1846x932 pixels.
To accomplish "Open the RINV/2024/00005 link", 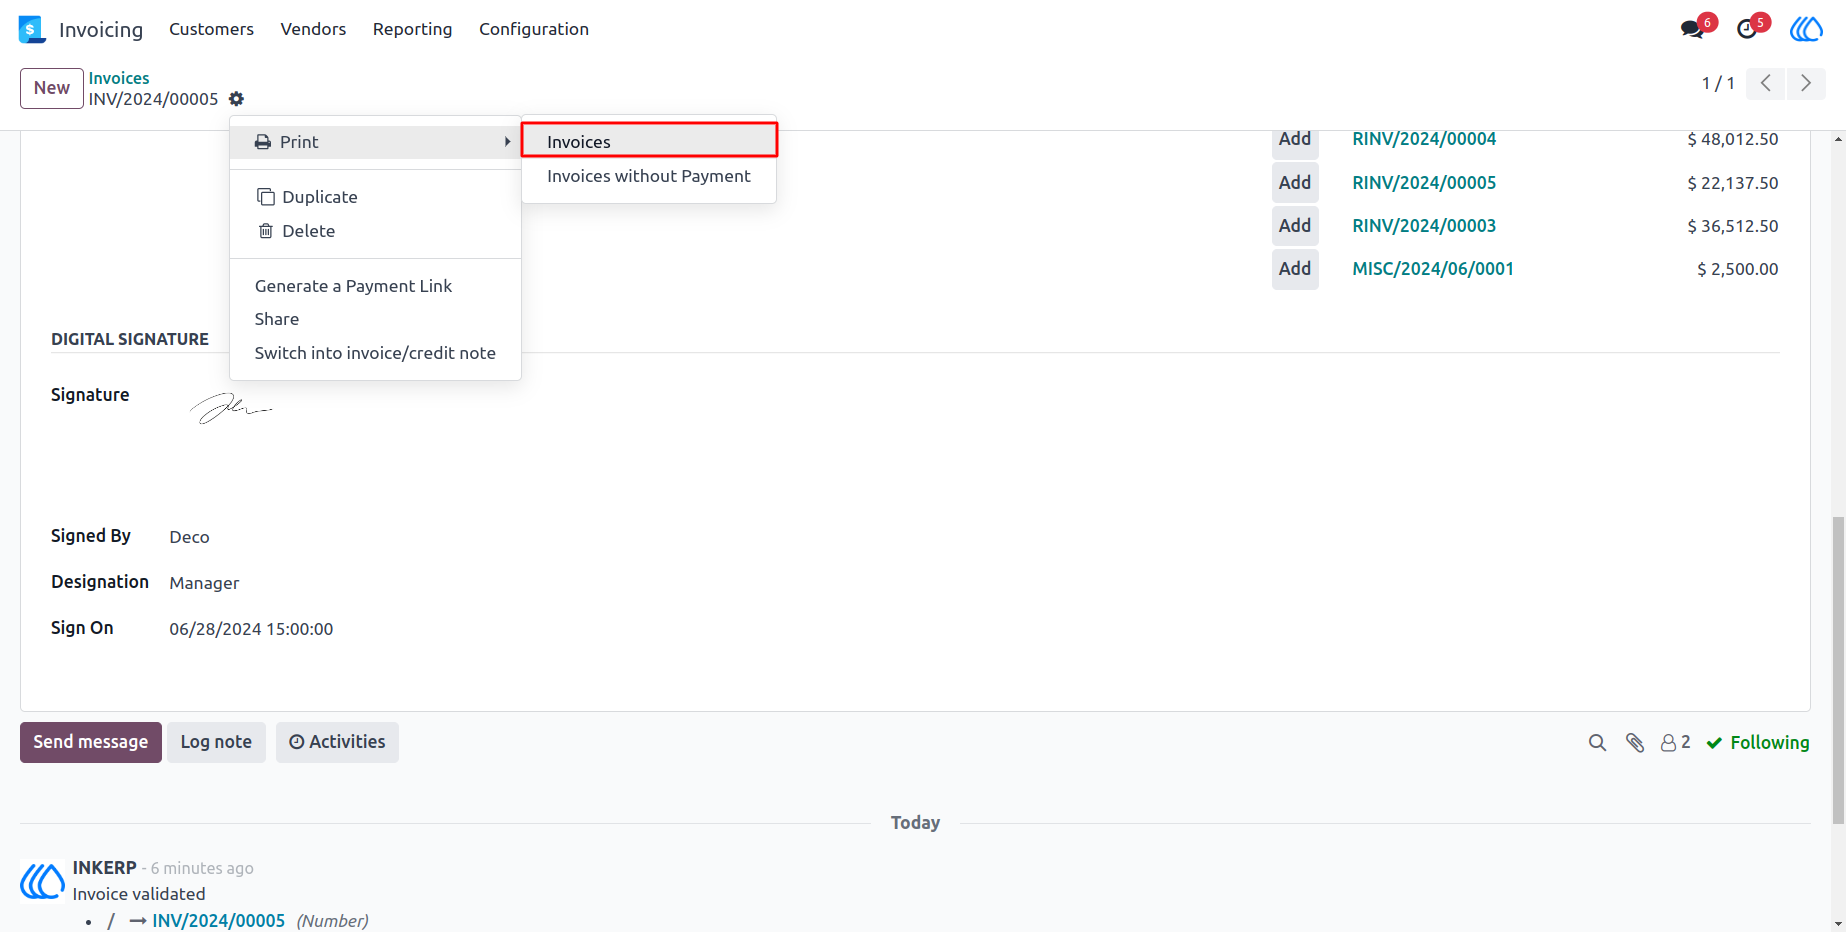I will click(1424, 183).
